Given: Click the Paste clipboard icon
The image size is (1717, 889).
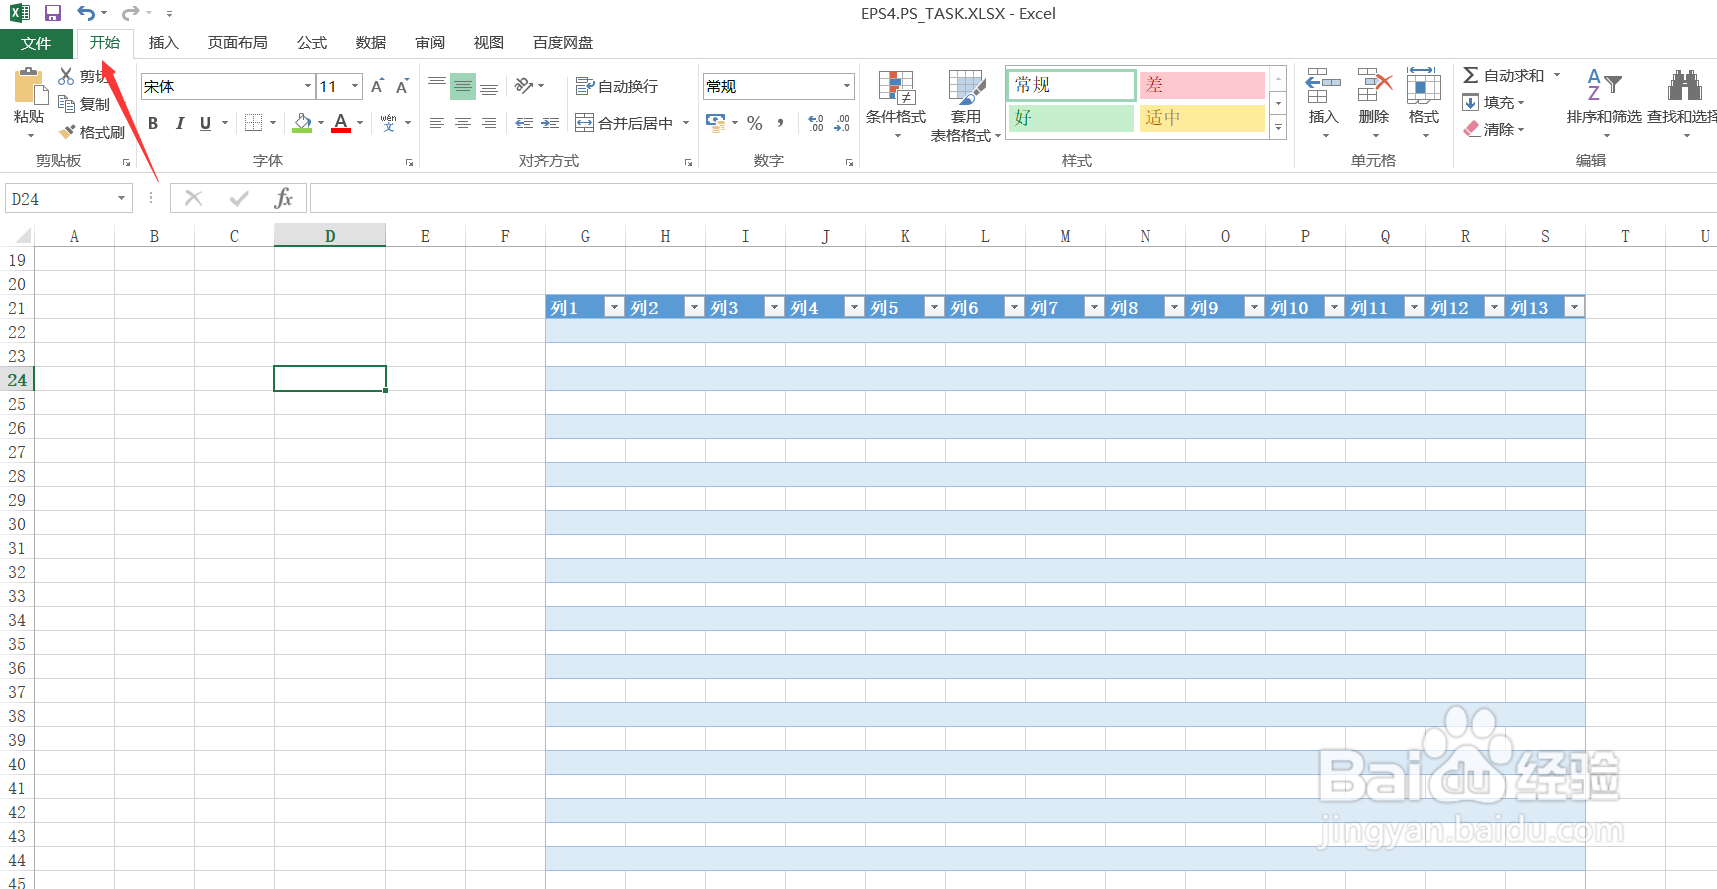Looking at the screenshot, I should pyautogui.click(x=30, y=87).
